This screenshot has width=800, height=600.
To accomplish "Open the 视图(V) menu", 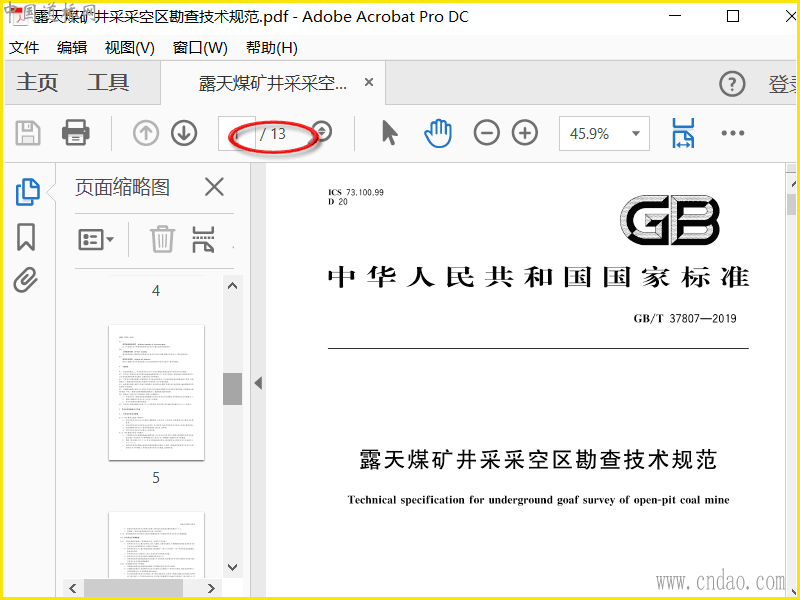I will click(x=130, y=48).
